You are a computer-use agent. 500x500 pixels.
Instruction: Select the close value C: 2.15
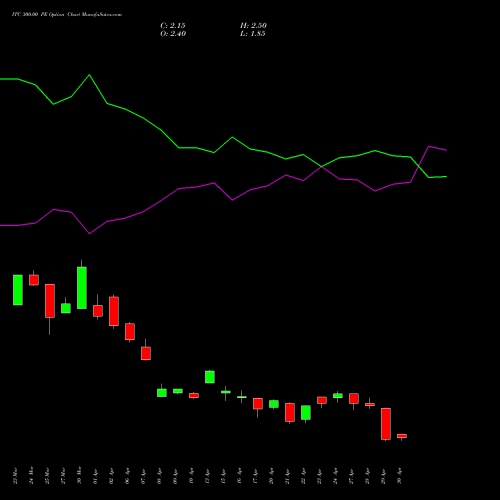(173, 26)
